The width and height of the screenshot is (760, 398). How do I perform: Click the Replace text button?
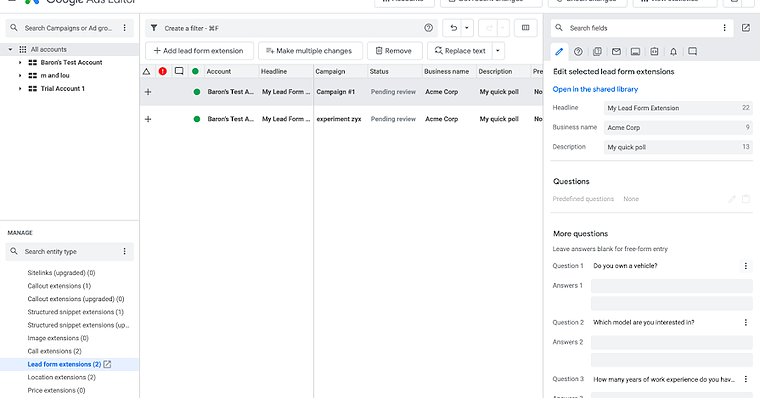[460, 51]
